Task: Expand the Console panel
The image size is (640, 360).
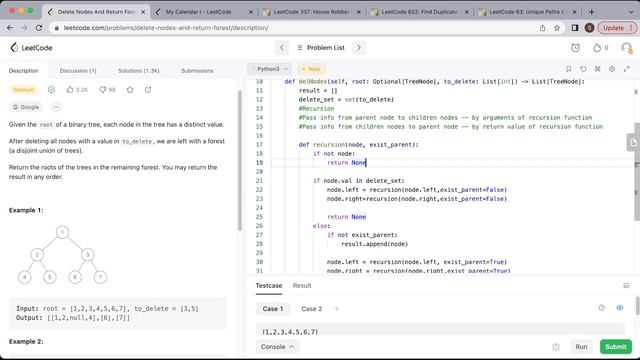Action: [x=277, y=347]
